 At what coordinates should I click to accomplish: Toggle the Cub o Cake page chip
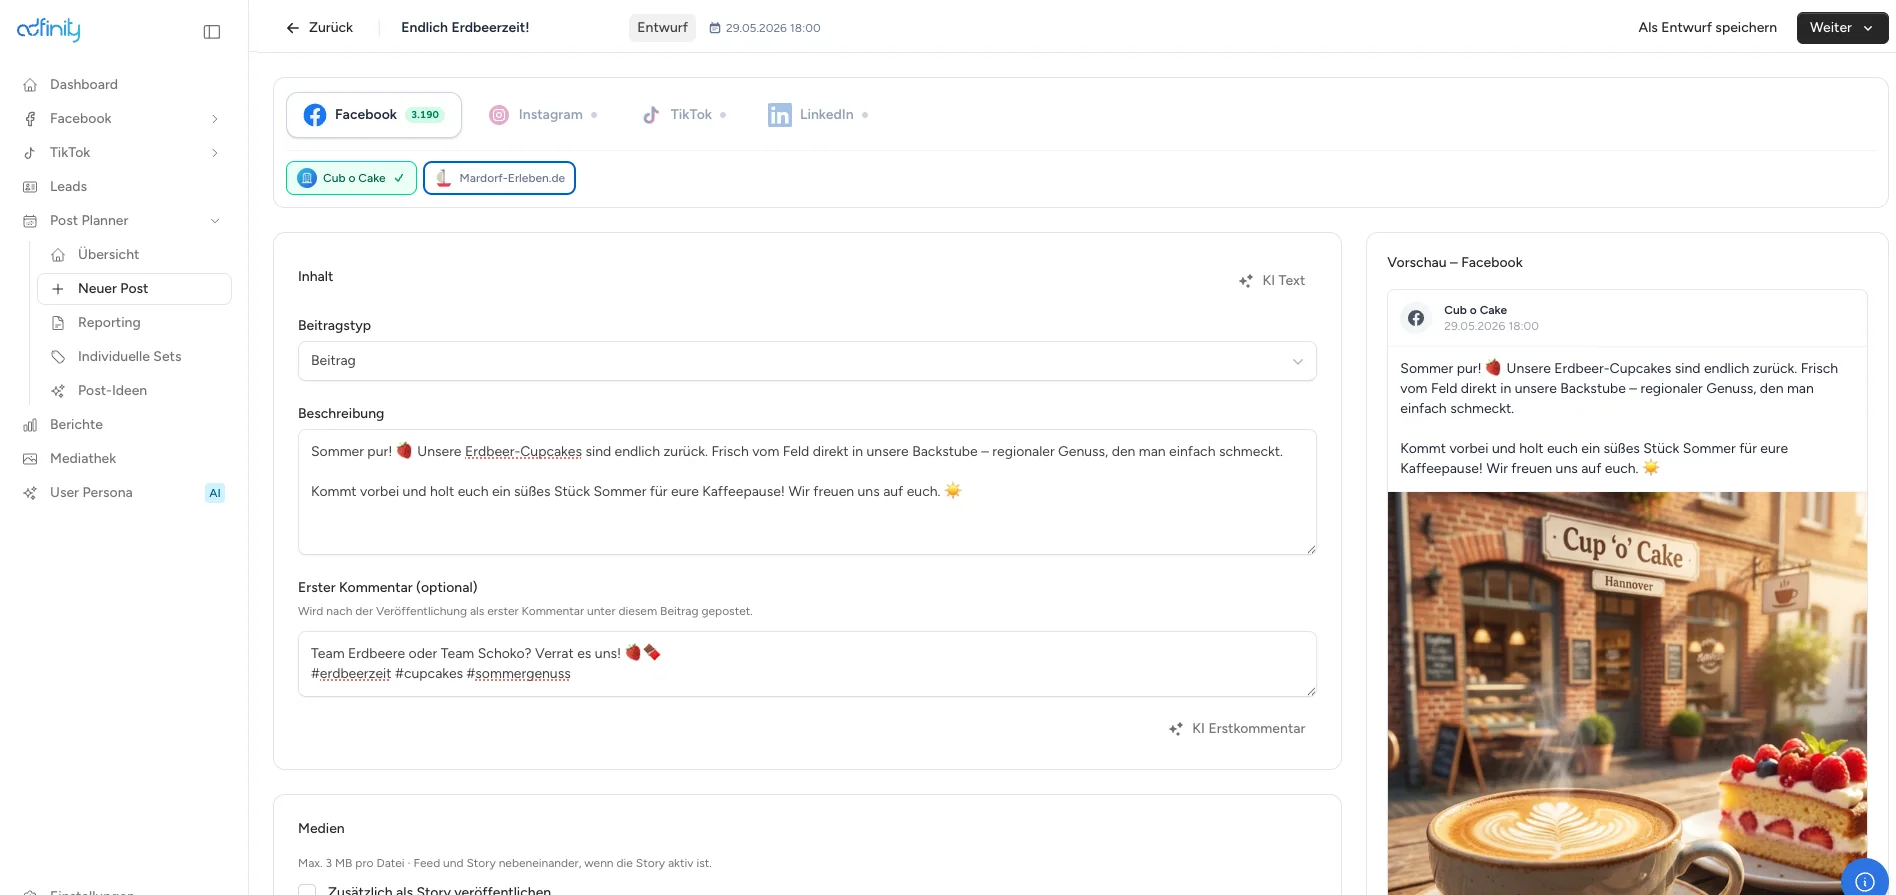[x=351, y=178]
